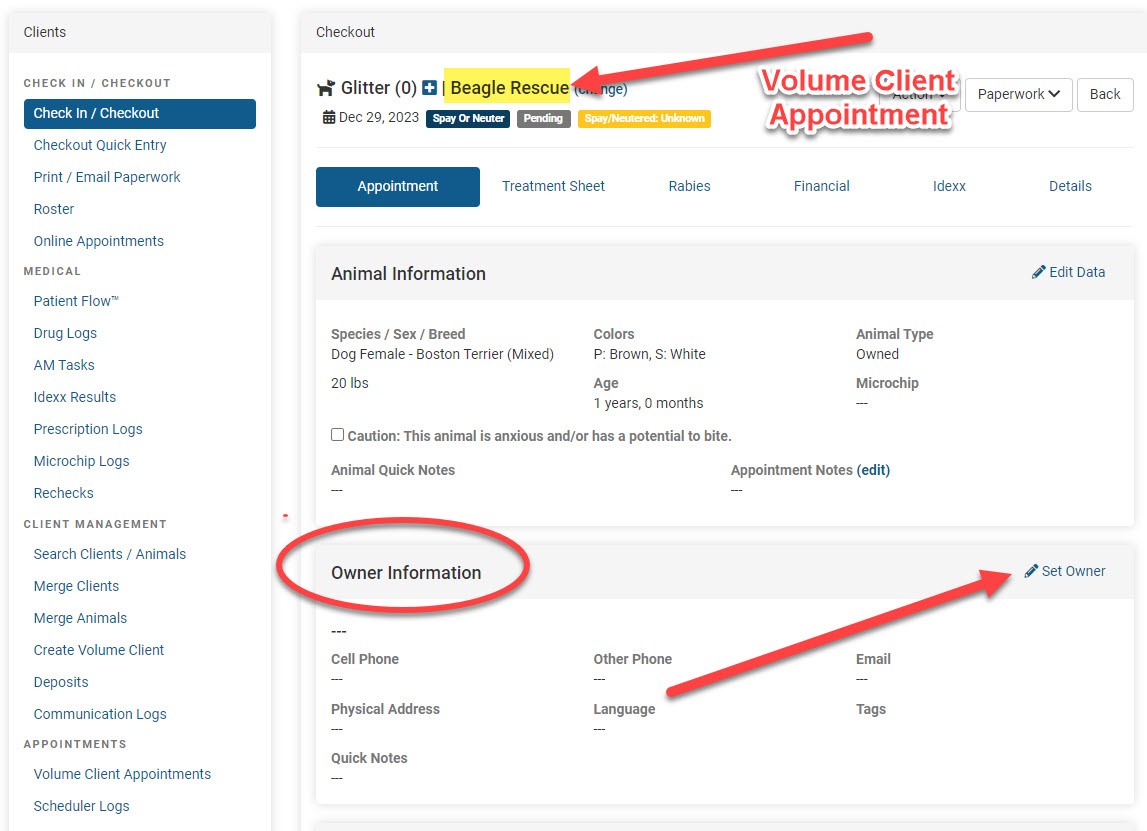Click the dog icon beside Glitter
1147x831 pixels.
(x=326, y=89)
